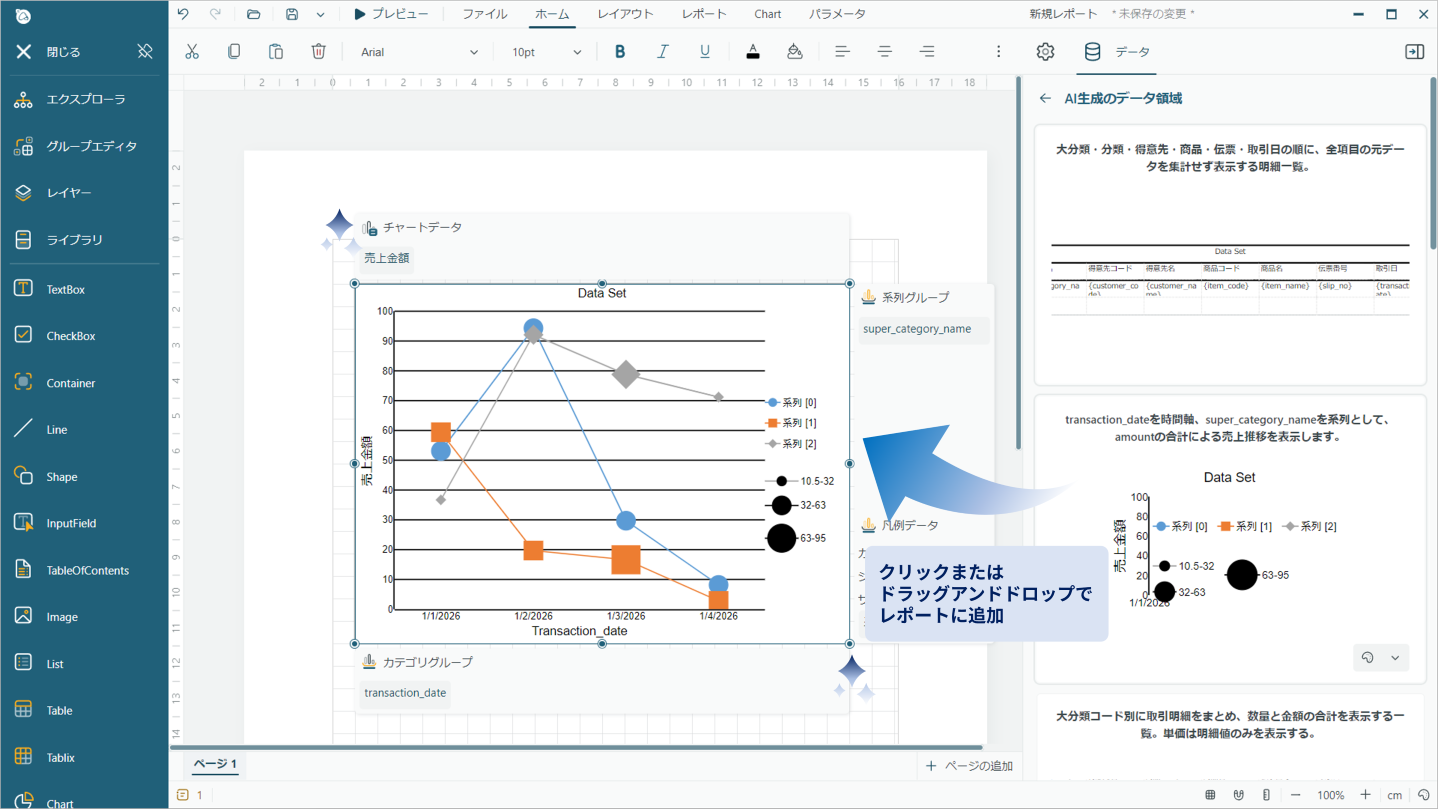Screen dimensions: 1438x809
Task: Open the more toolbar options menu
Action: pyautogui.click(x=998, y=52)
